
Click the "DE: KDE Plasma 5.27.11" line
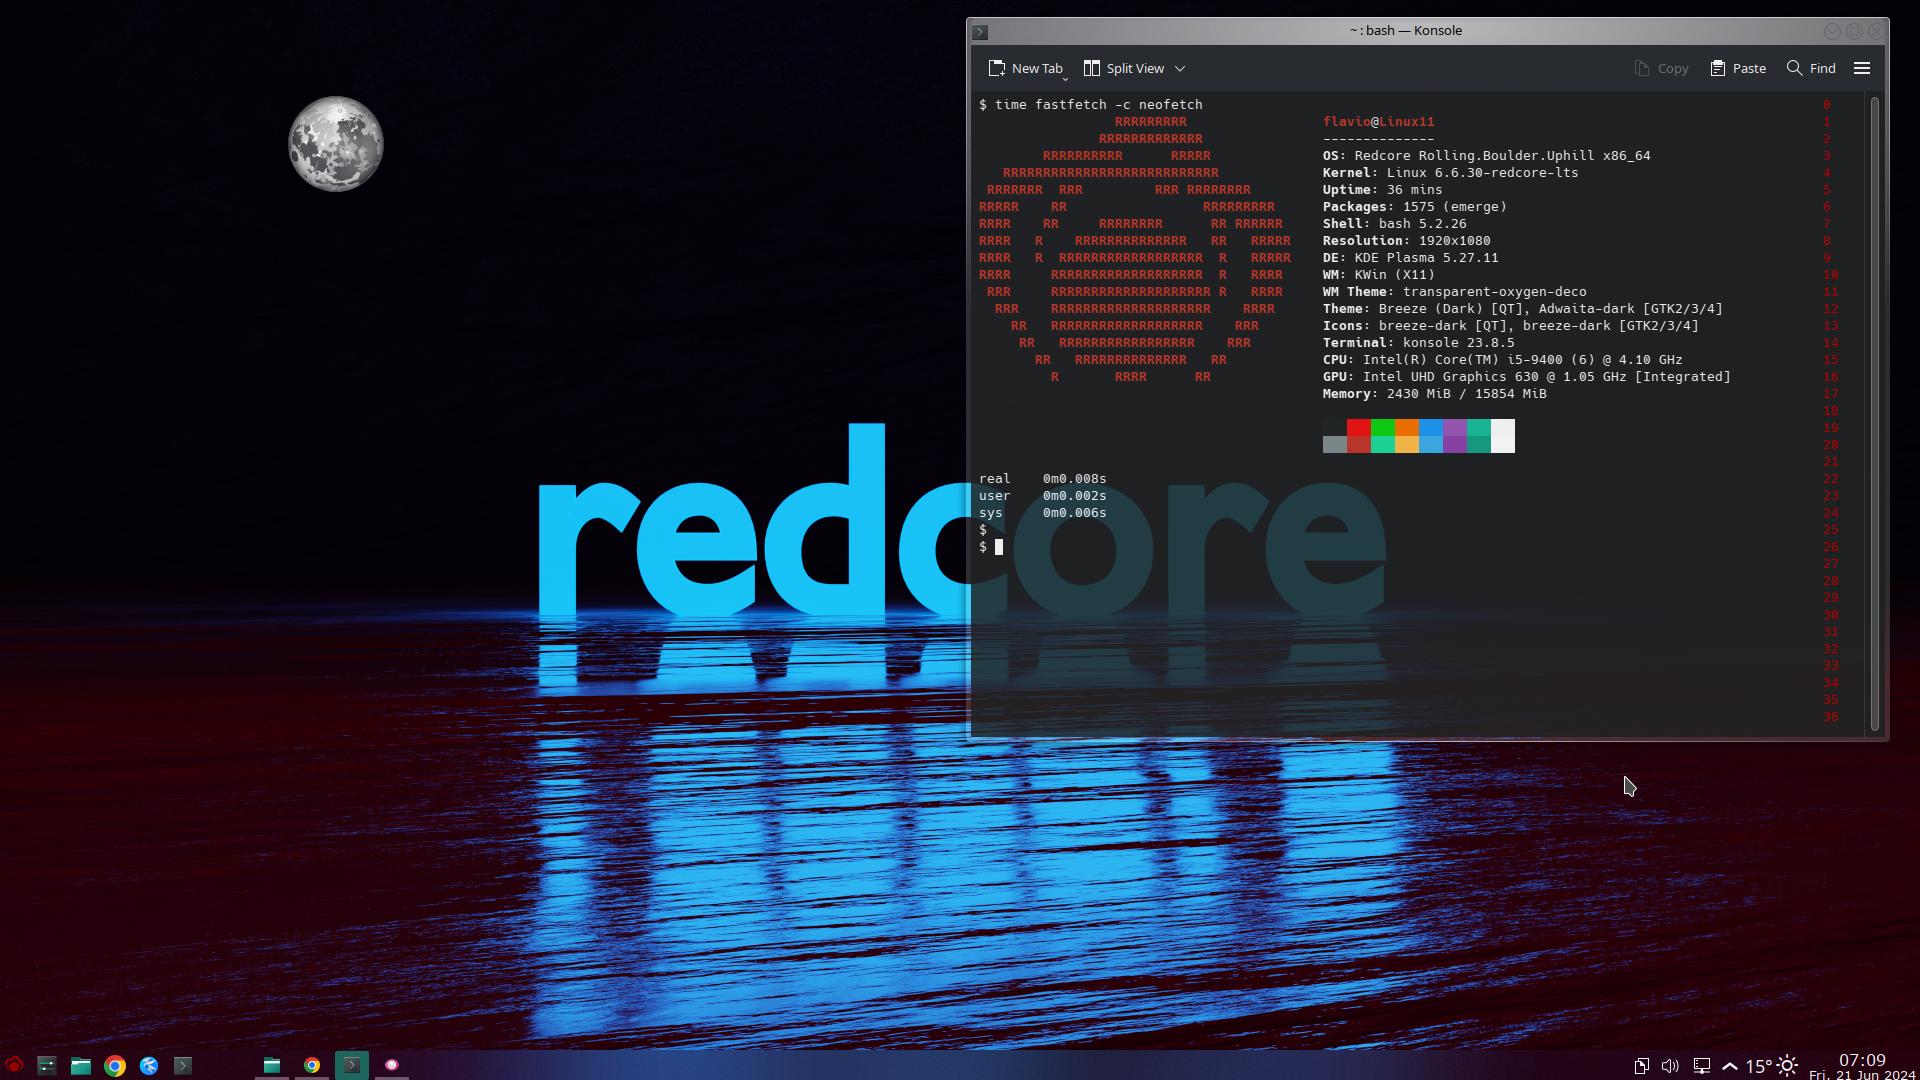pos(1411,257)
